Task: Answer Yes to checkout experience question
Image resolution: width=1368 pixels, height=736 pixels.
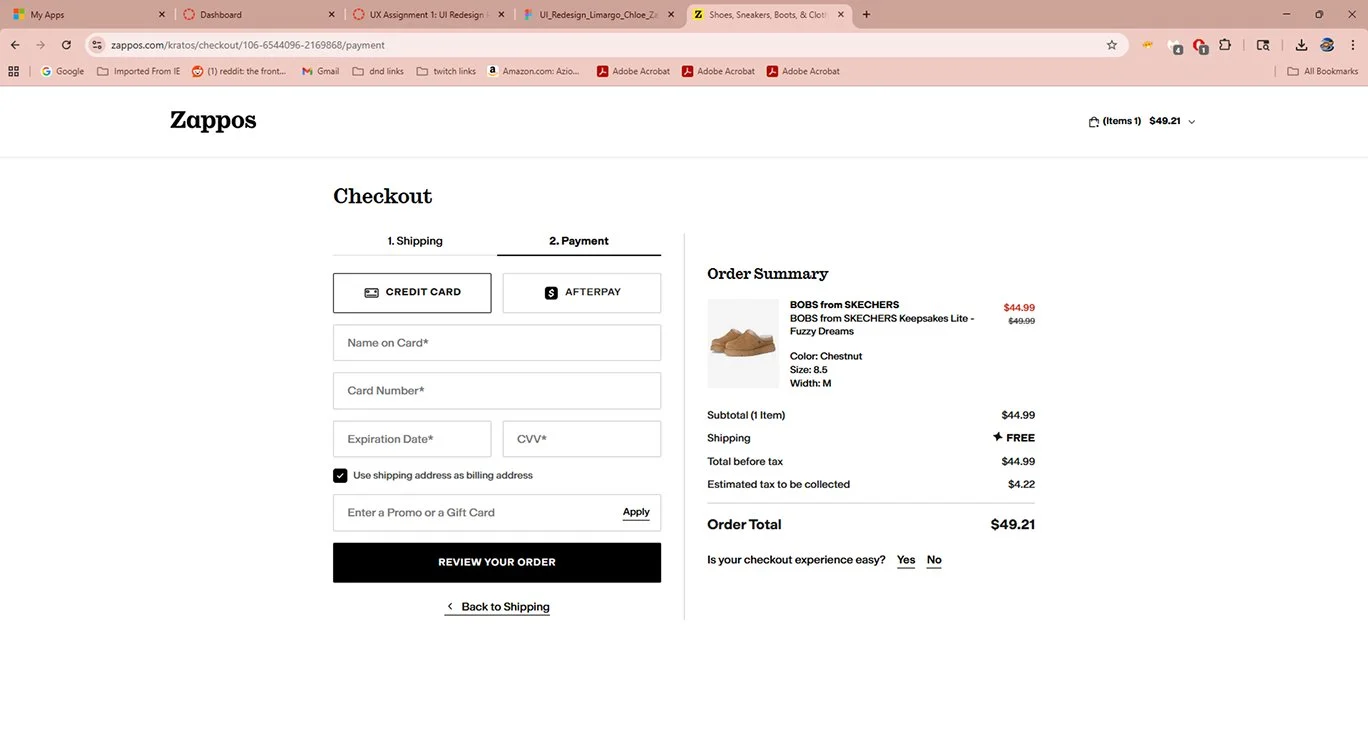Action: coord(906,560)
